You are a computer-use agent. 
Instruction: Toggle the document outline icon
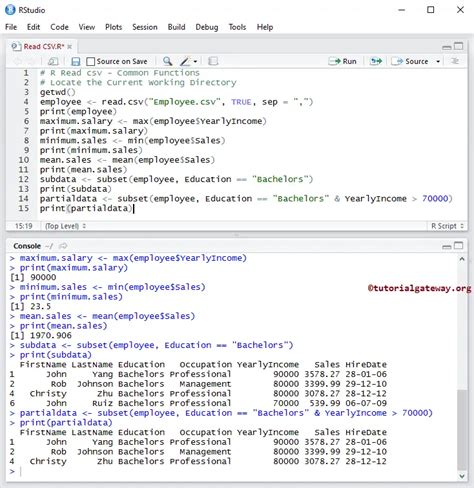click(x=454, y=61)
